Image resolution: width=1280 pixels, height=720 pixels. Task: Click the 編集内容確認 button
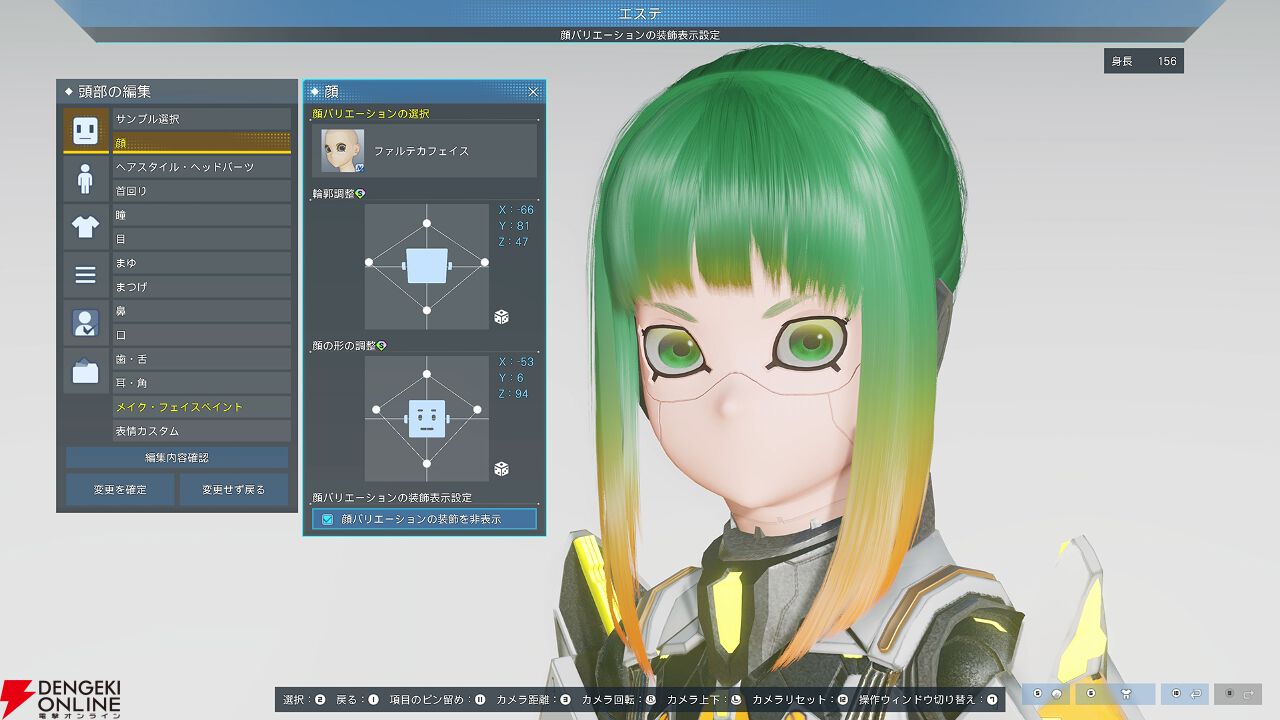click(x=177, y=457)
